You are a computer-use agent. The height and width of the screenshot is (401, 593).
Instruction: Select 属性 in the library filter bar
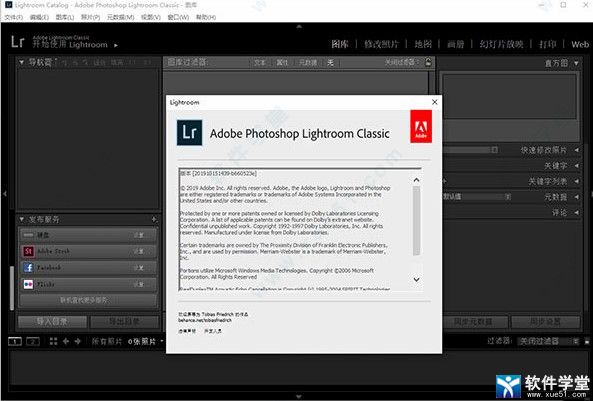point(282,62)
